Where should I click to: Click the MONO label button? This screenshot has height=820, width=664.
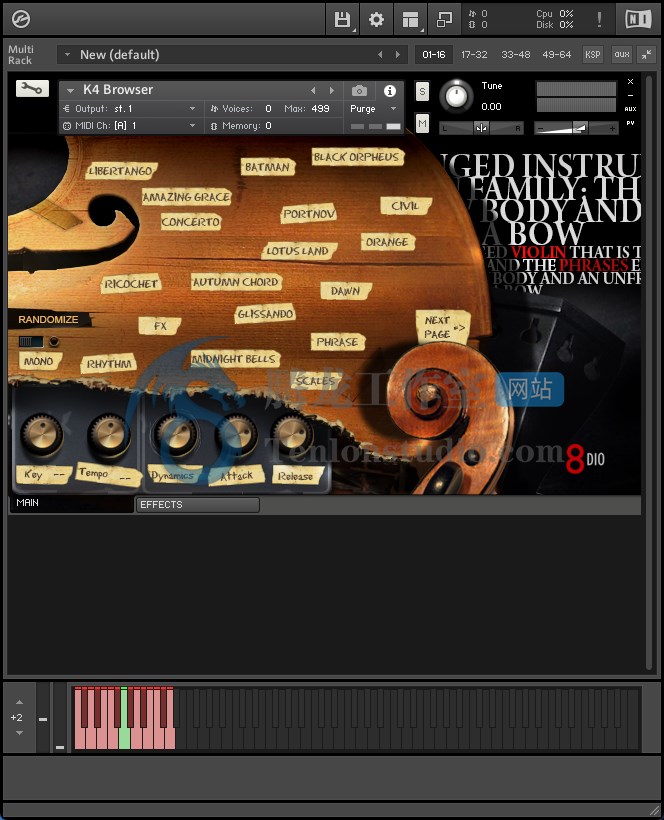tap(39, 361)
